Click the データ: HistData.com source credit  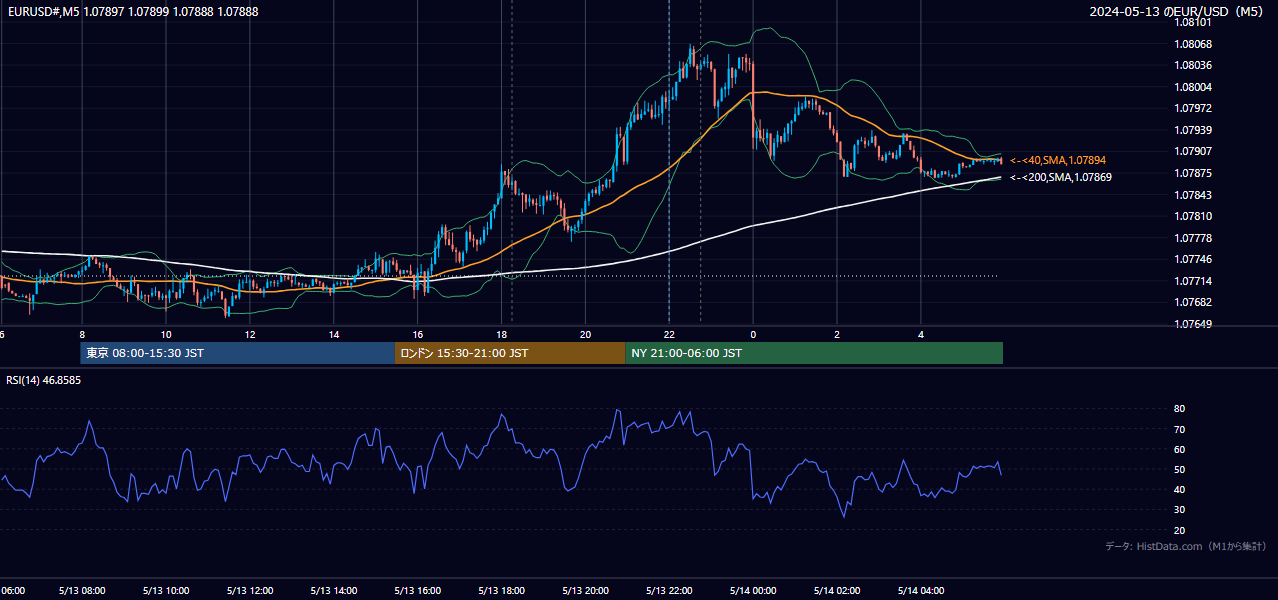pyautogui.click(x=1186, y=546)
